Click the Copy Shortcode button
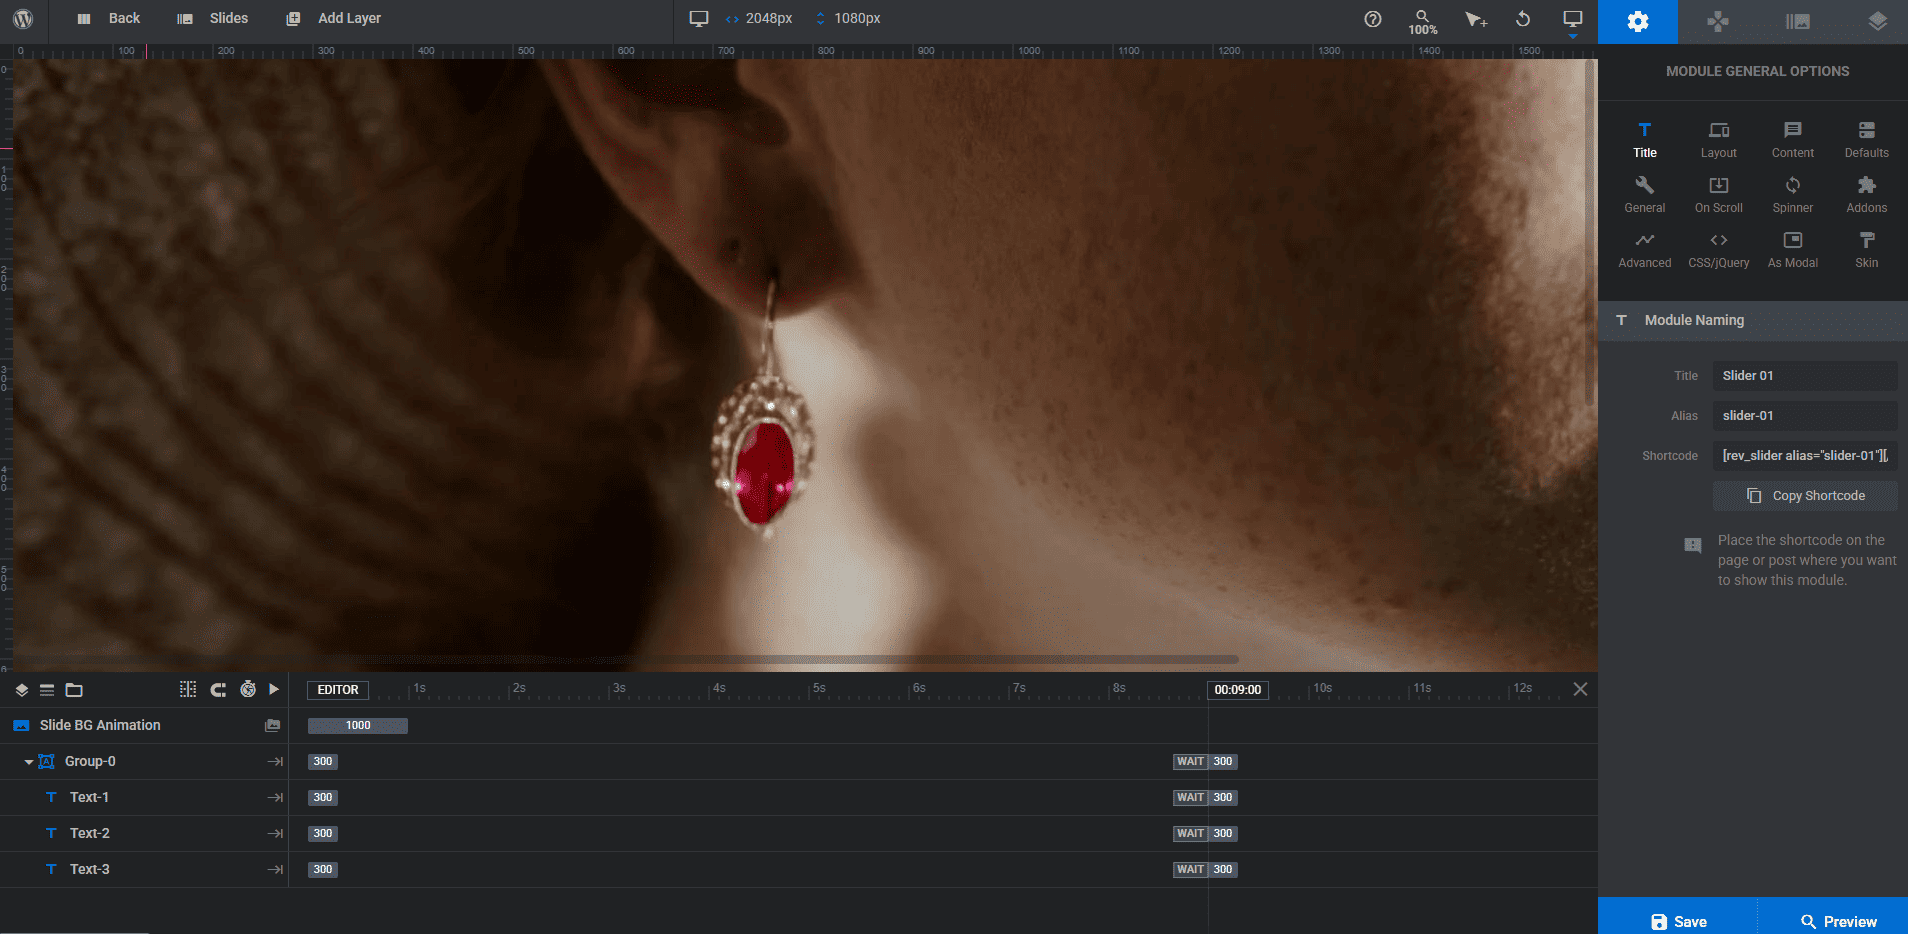 pos(1805,496)
